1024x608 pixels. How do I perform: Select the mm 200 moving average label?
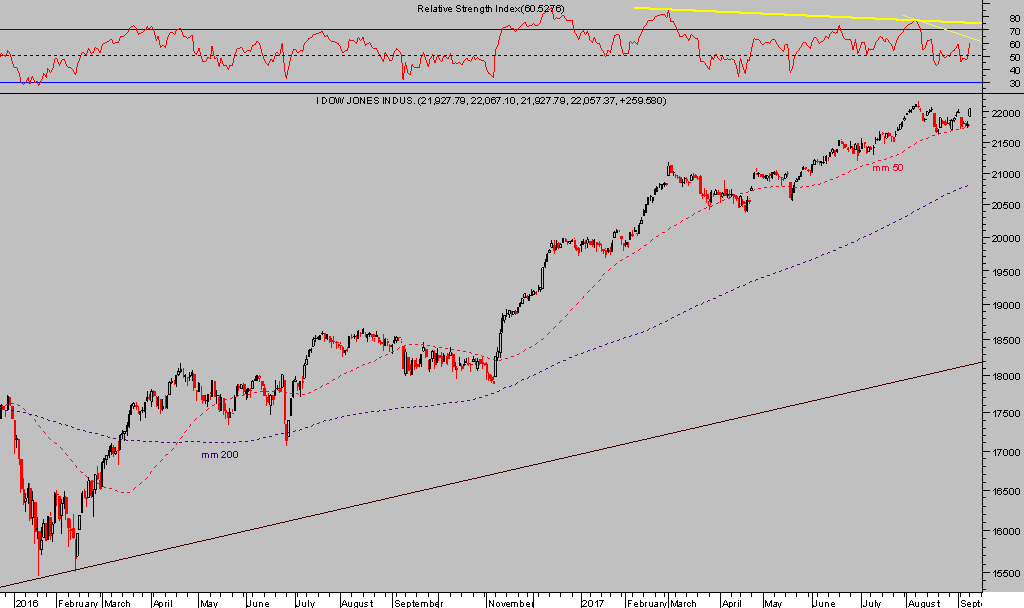(x=219, y=454)
